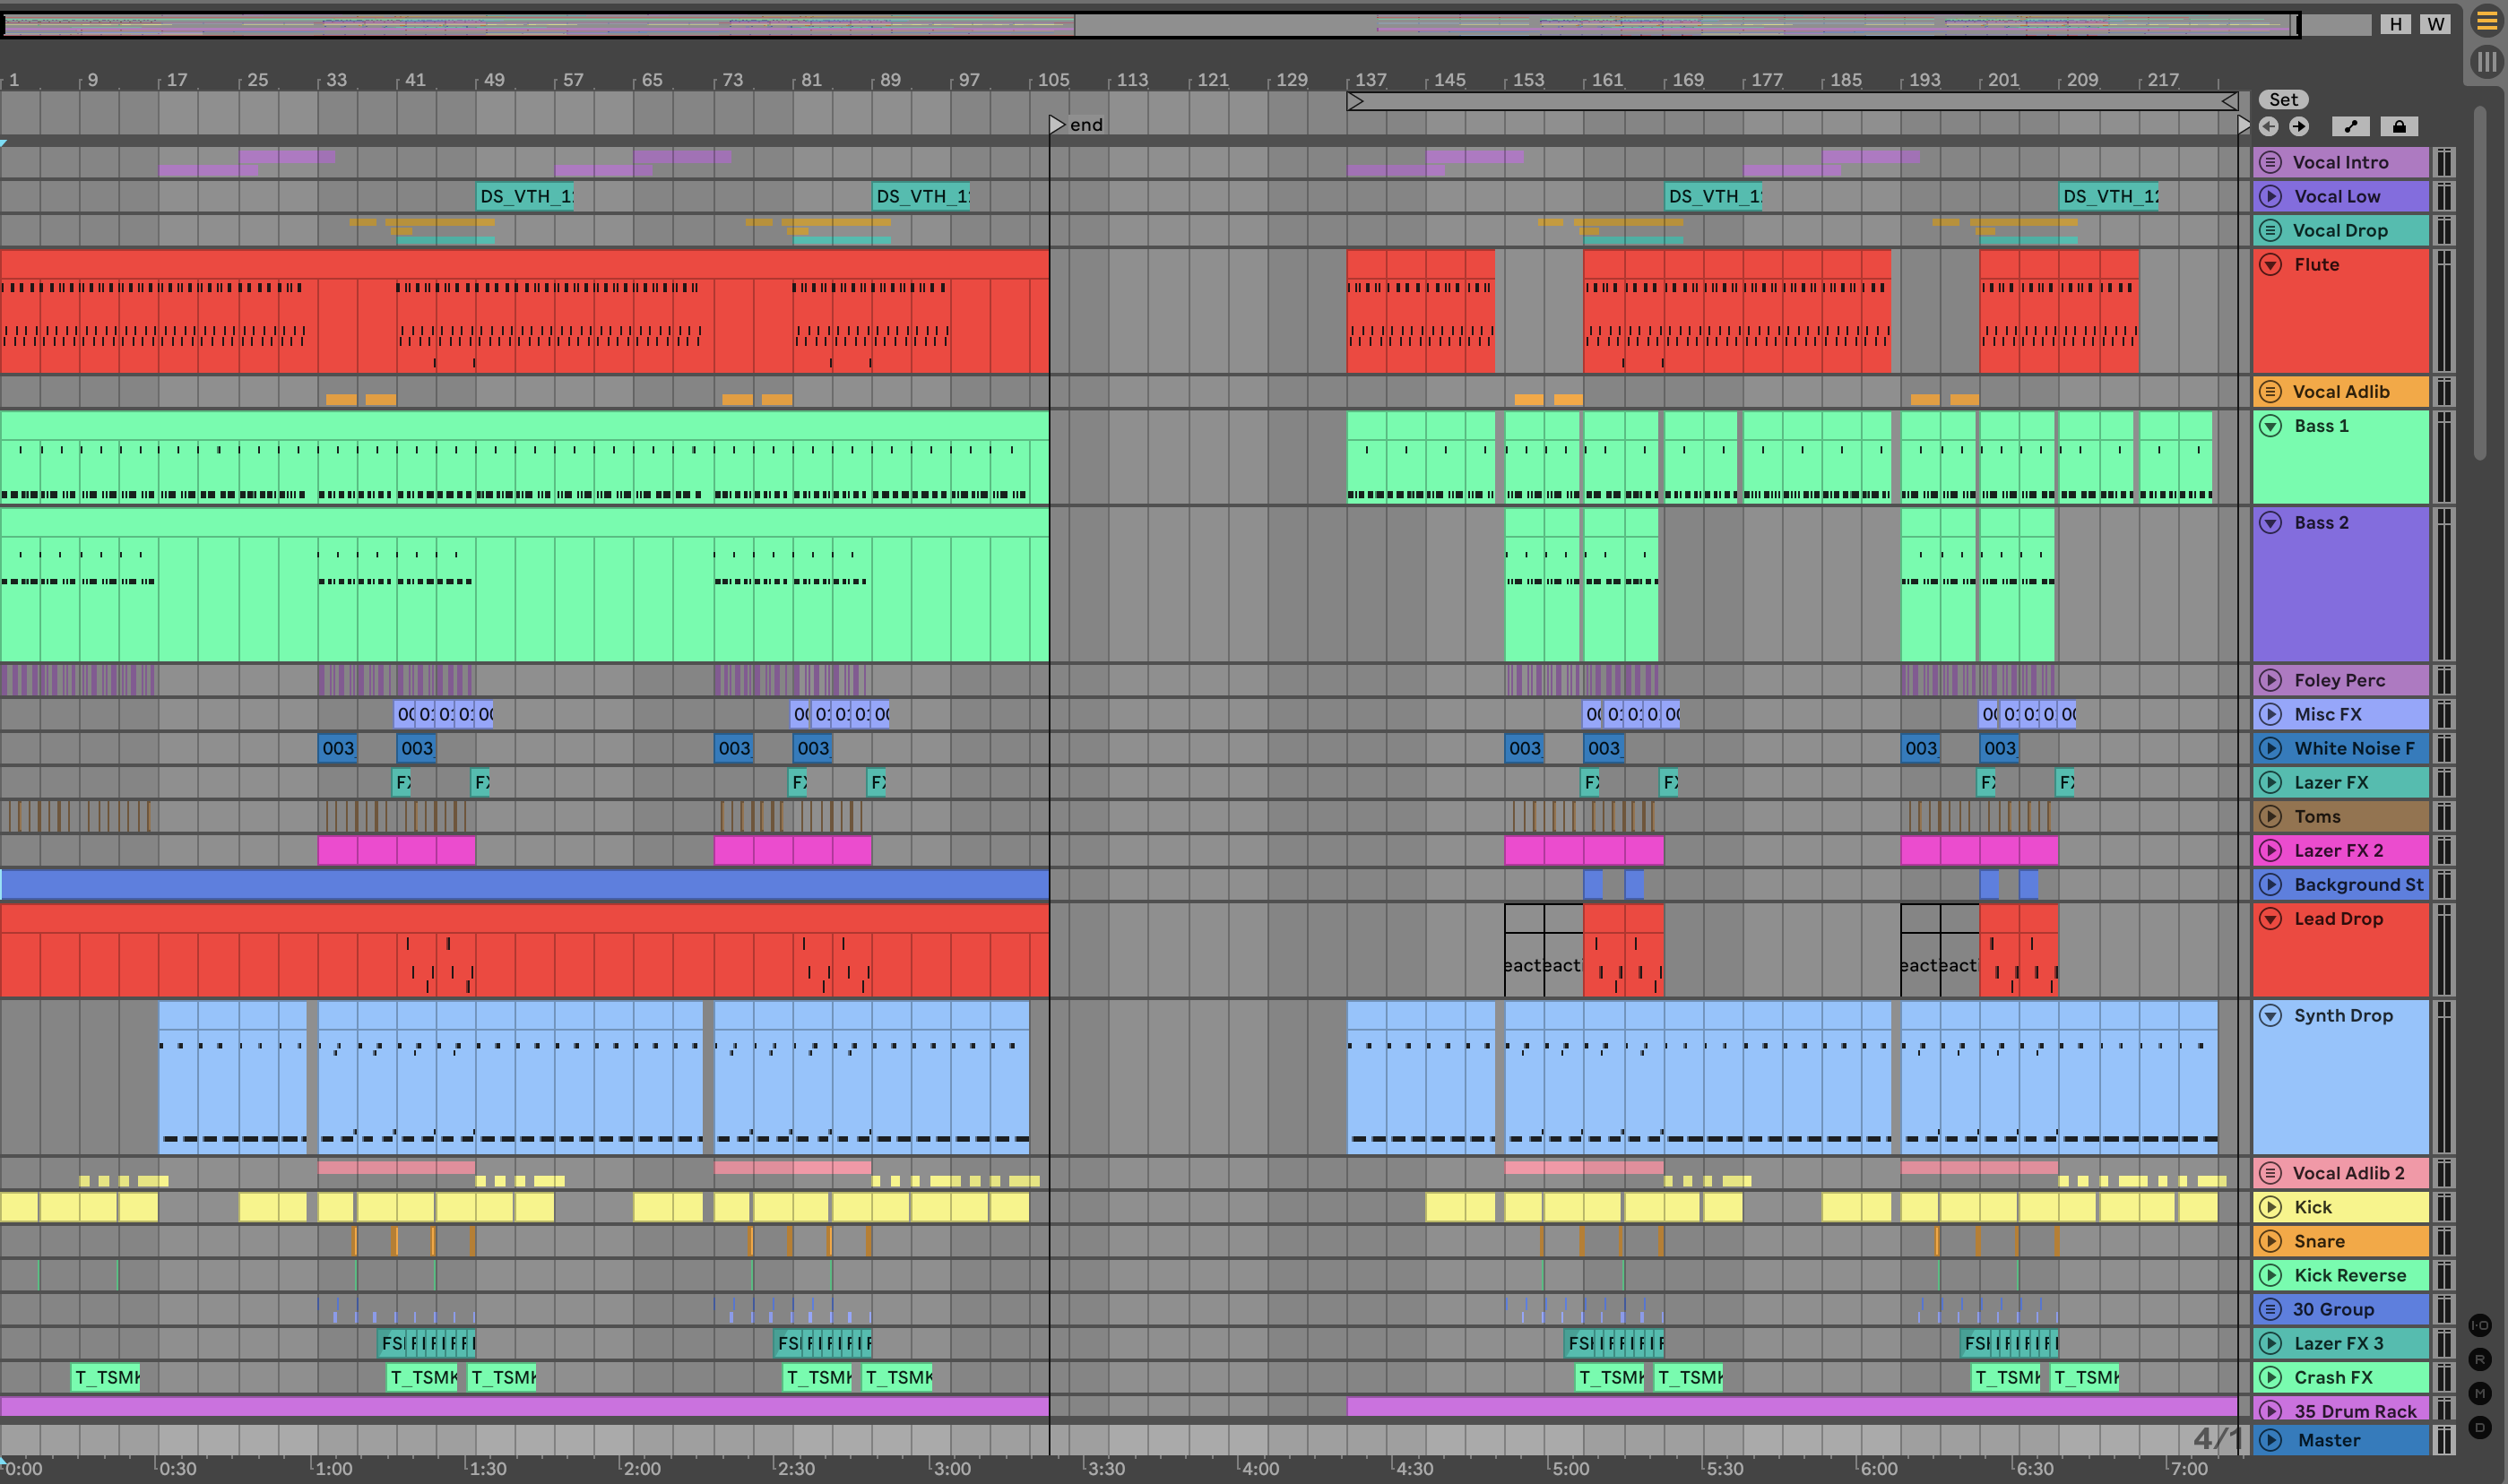Image resolution: width=2508 pixels, height=1484 pixels.
Task: Toggle the Mixer (M) section visibility
Action: pyautogui.click(x=2480, y=1393)
